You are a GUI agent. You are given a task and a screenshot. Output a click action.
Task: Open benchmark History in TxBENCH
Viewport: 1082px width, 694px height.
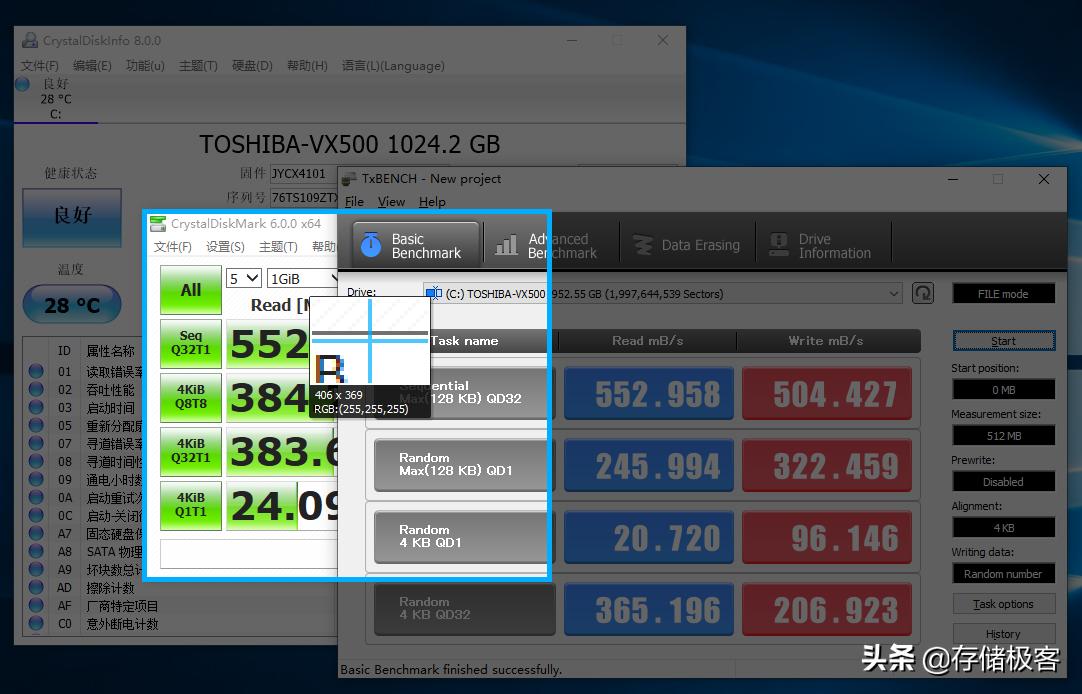[x=1003, y=634]
